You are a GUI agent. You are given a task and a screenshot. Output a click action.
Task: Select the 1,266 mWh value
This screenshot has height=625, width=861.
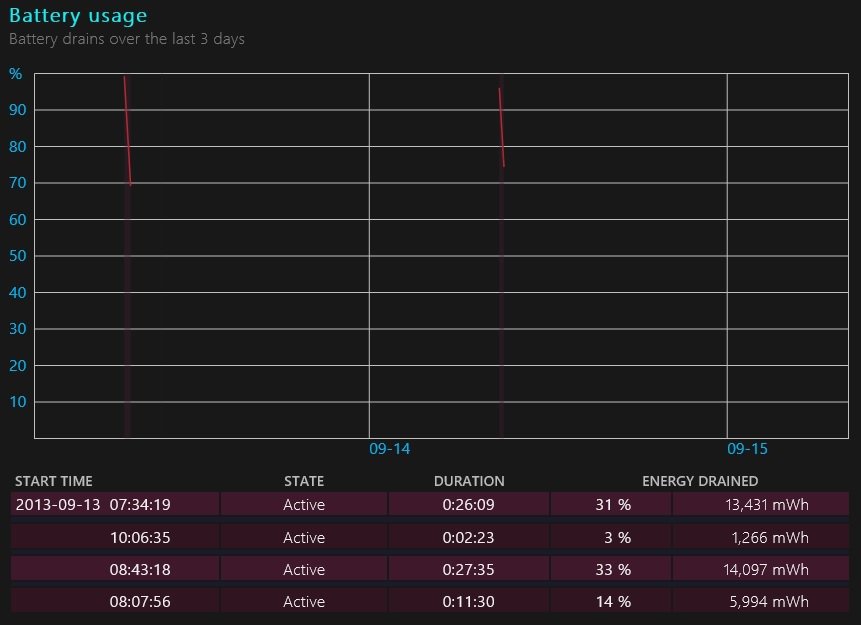[x=770, y=537]
